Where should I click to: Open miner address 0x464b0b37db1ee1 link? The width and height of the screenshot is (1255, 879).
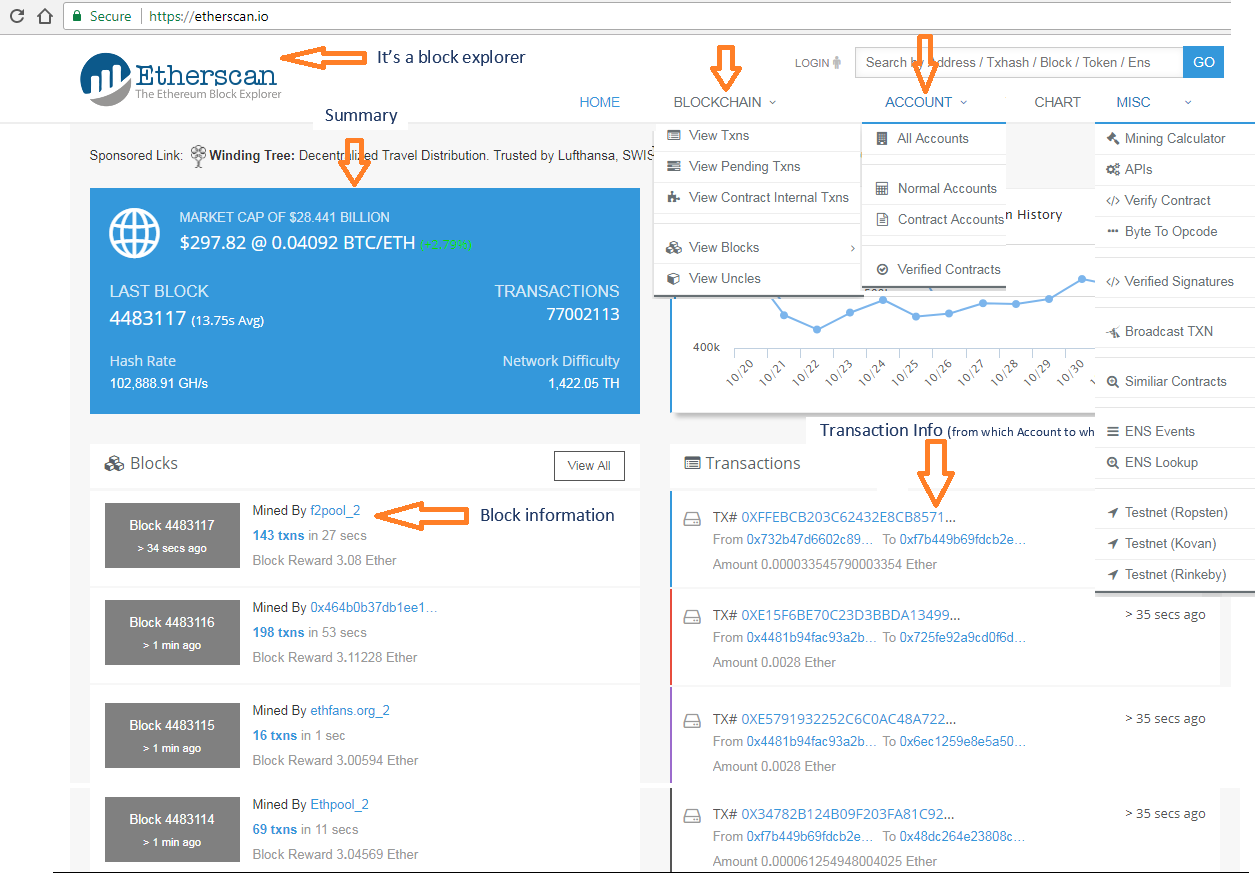(374, 608)
